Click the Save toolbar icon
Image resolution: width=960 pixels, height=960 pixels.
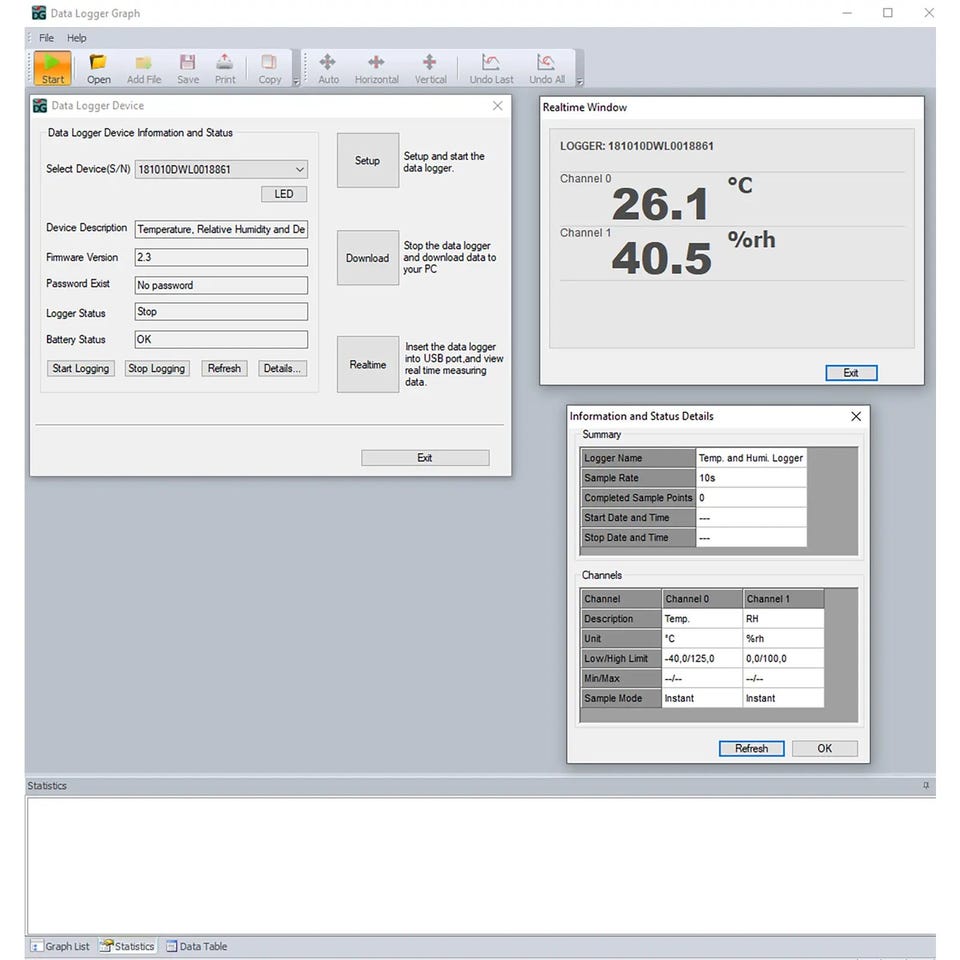(187, 68)
